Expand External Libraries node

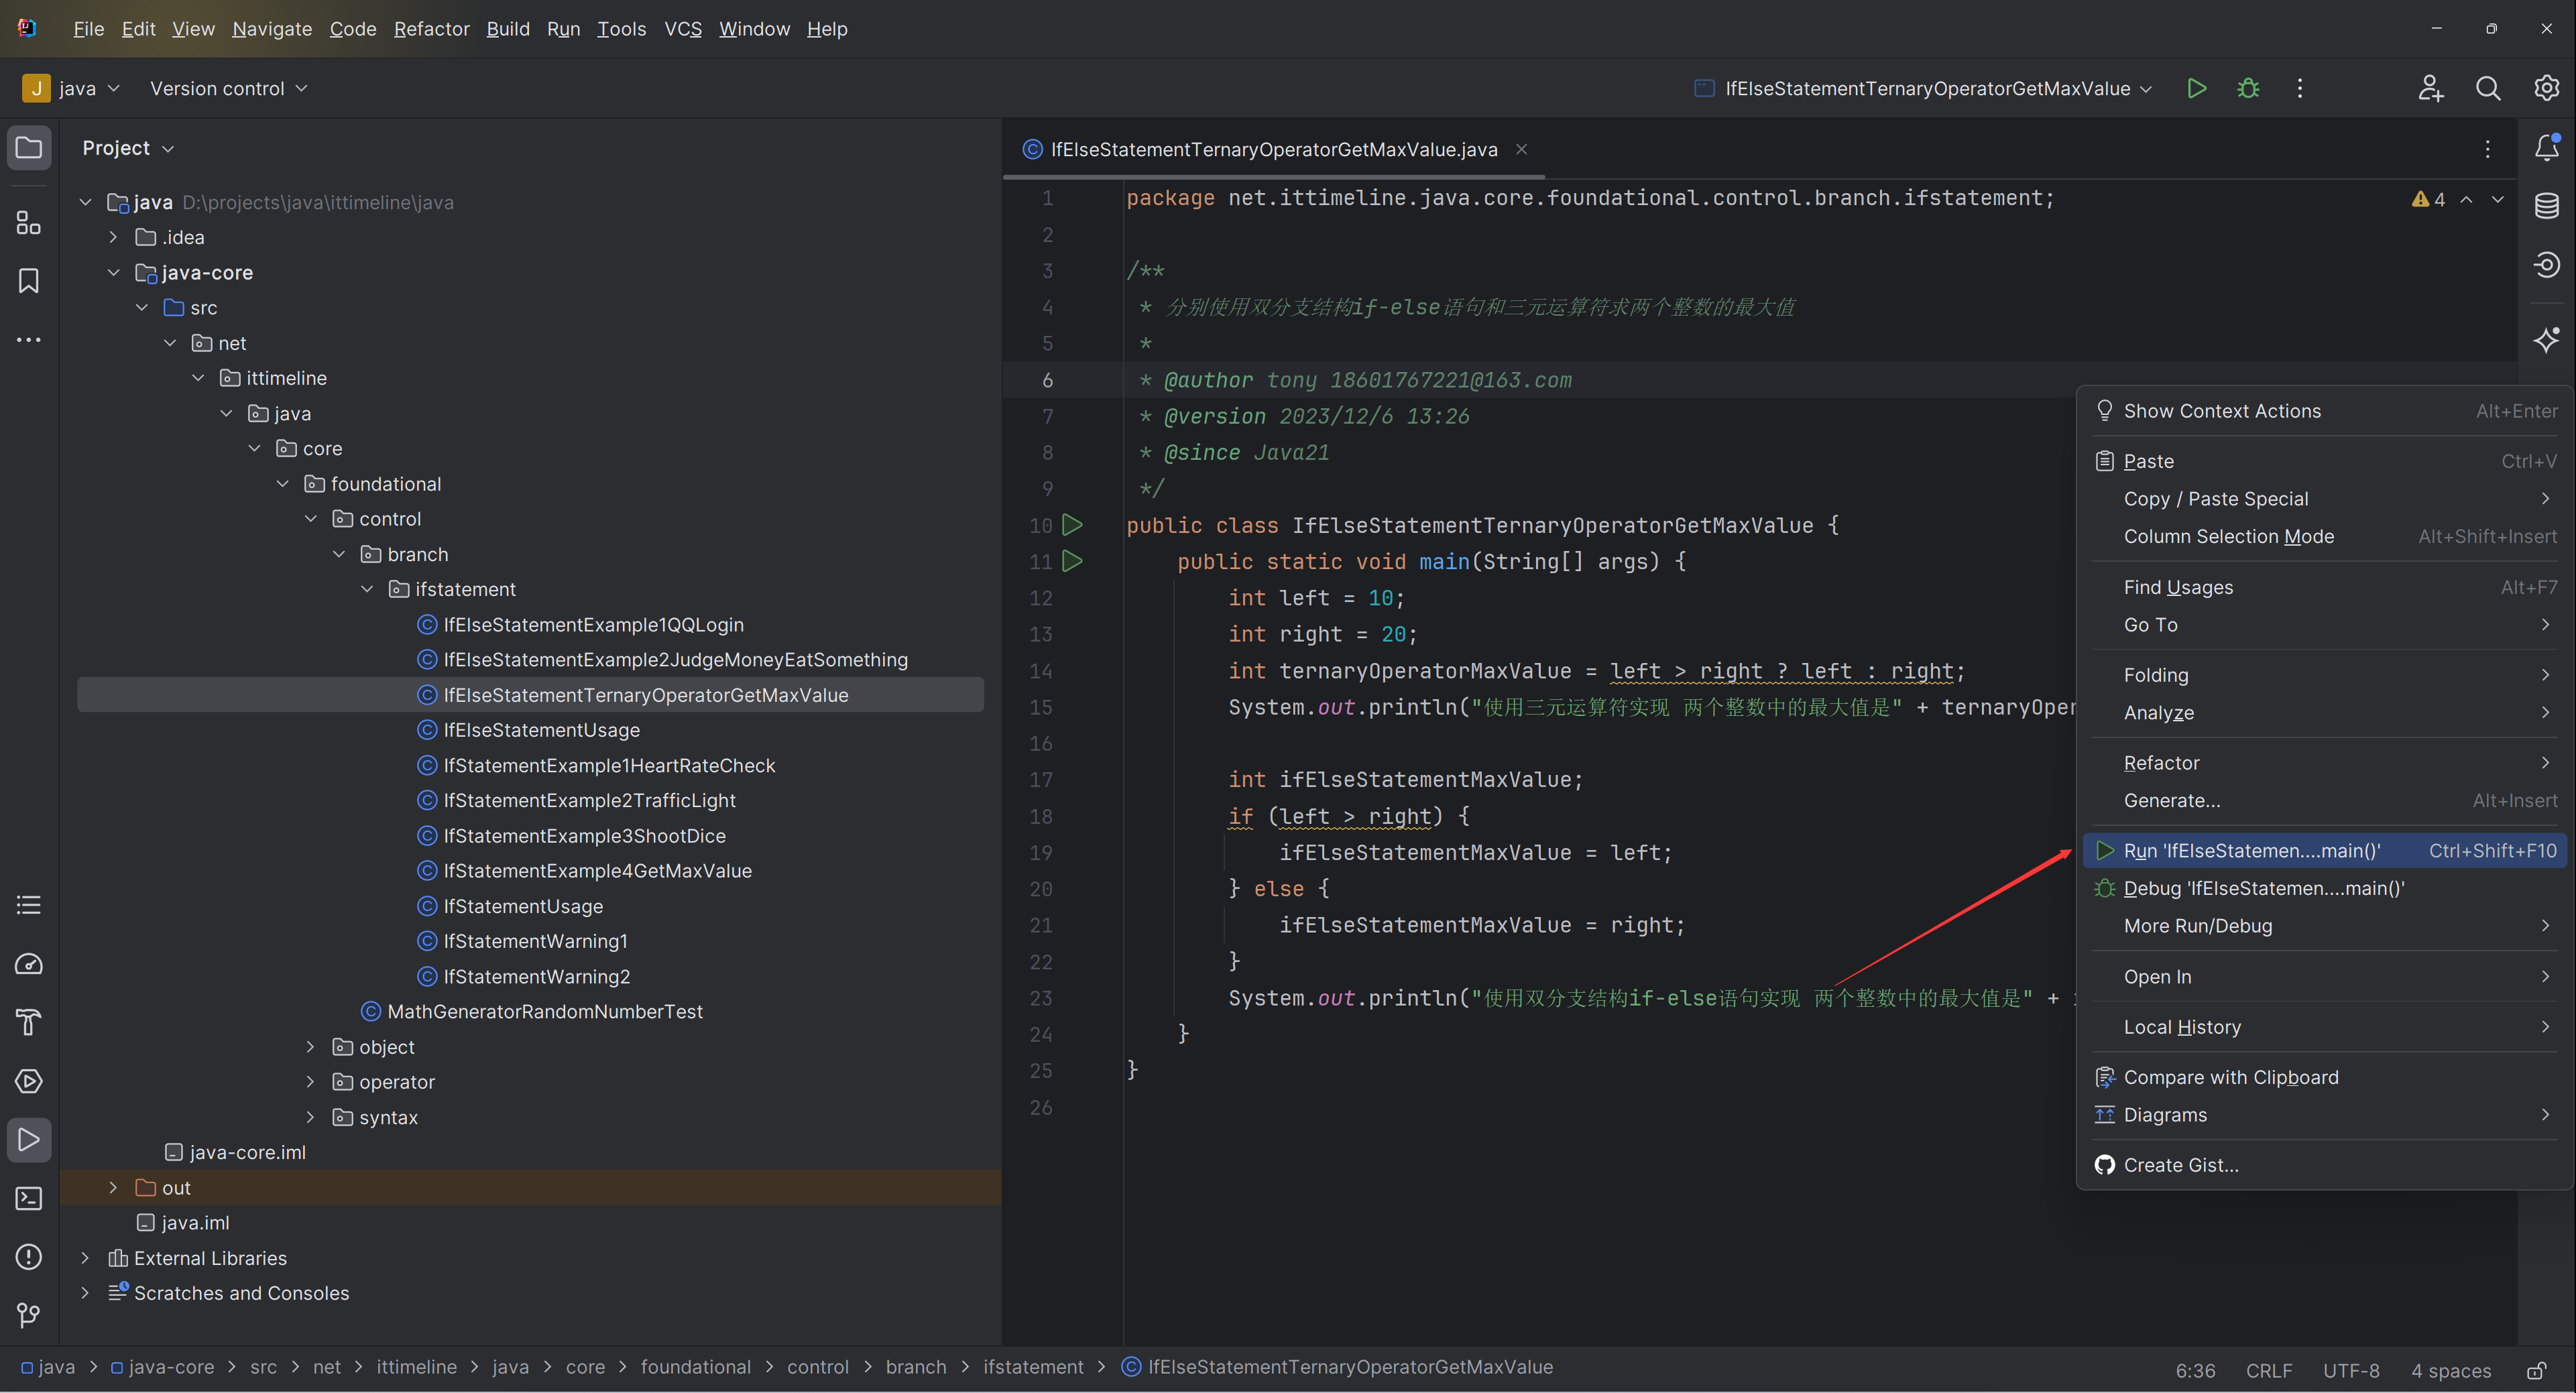pos(85,1258)
